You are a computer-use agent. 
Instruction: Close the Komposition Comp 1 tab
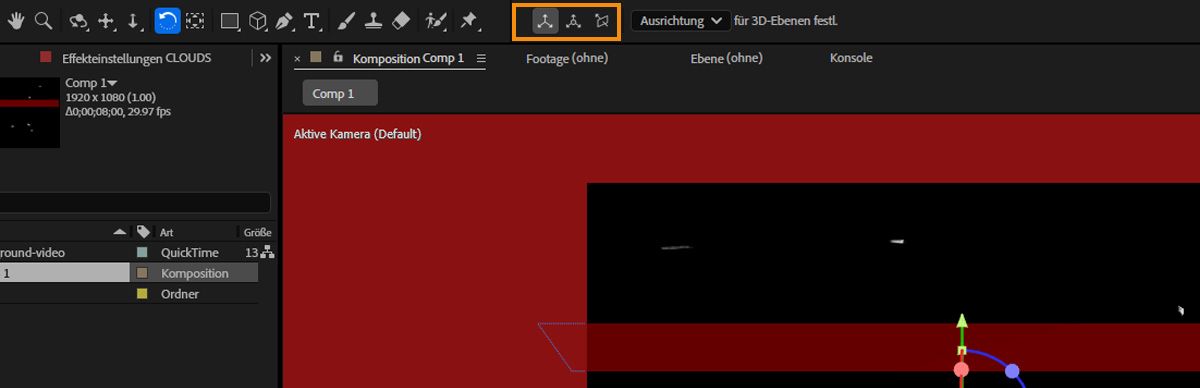click(x=297, y=58)
